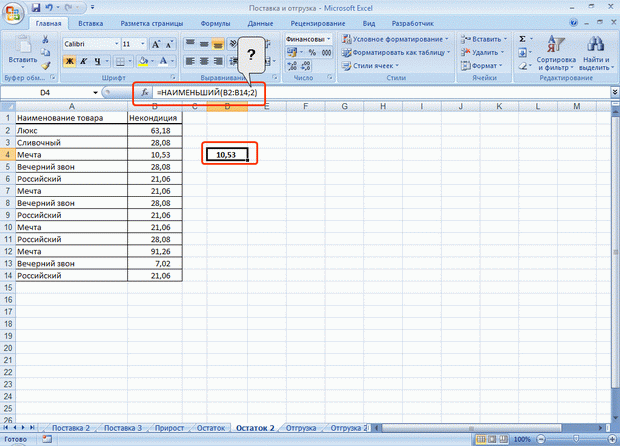Open the Шрифт group dialog launcher
This screenshot has width=620, height=446.
(x=173, y=77)
